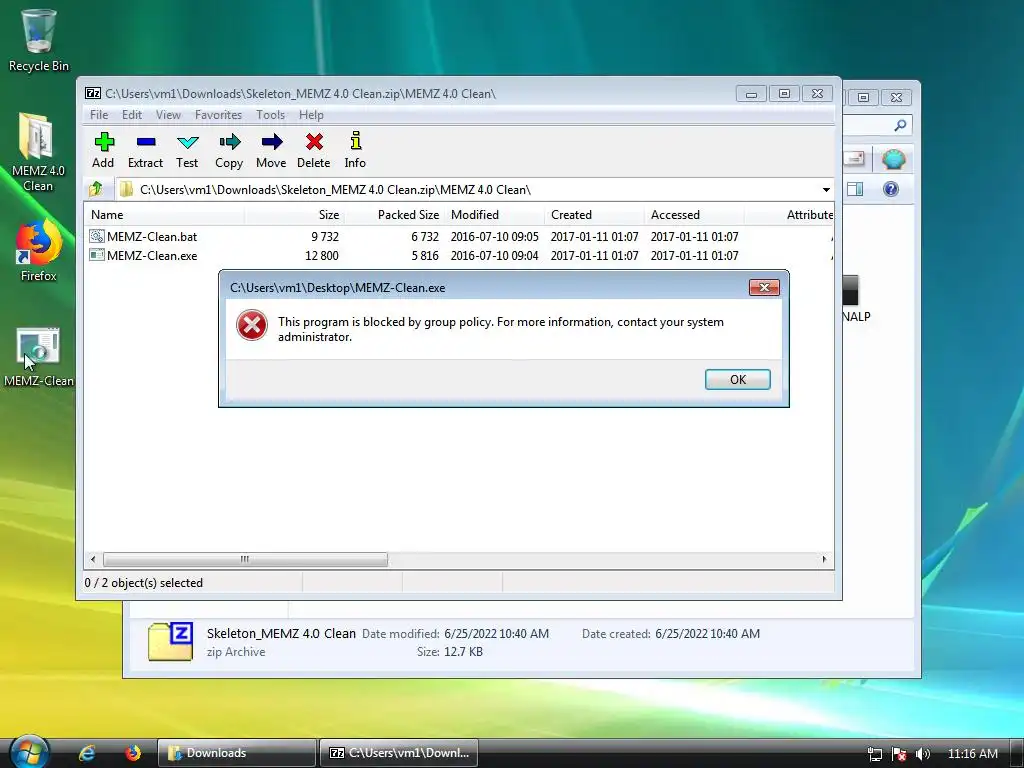Select the Copy toolbar icon
Image resolution: width=1024 pixels, height=768 pixels.
[229, 150]
